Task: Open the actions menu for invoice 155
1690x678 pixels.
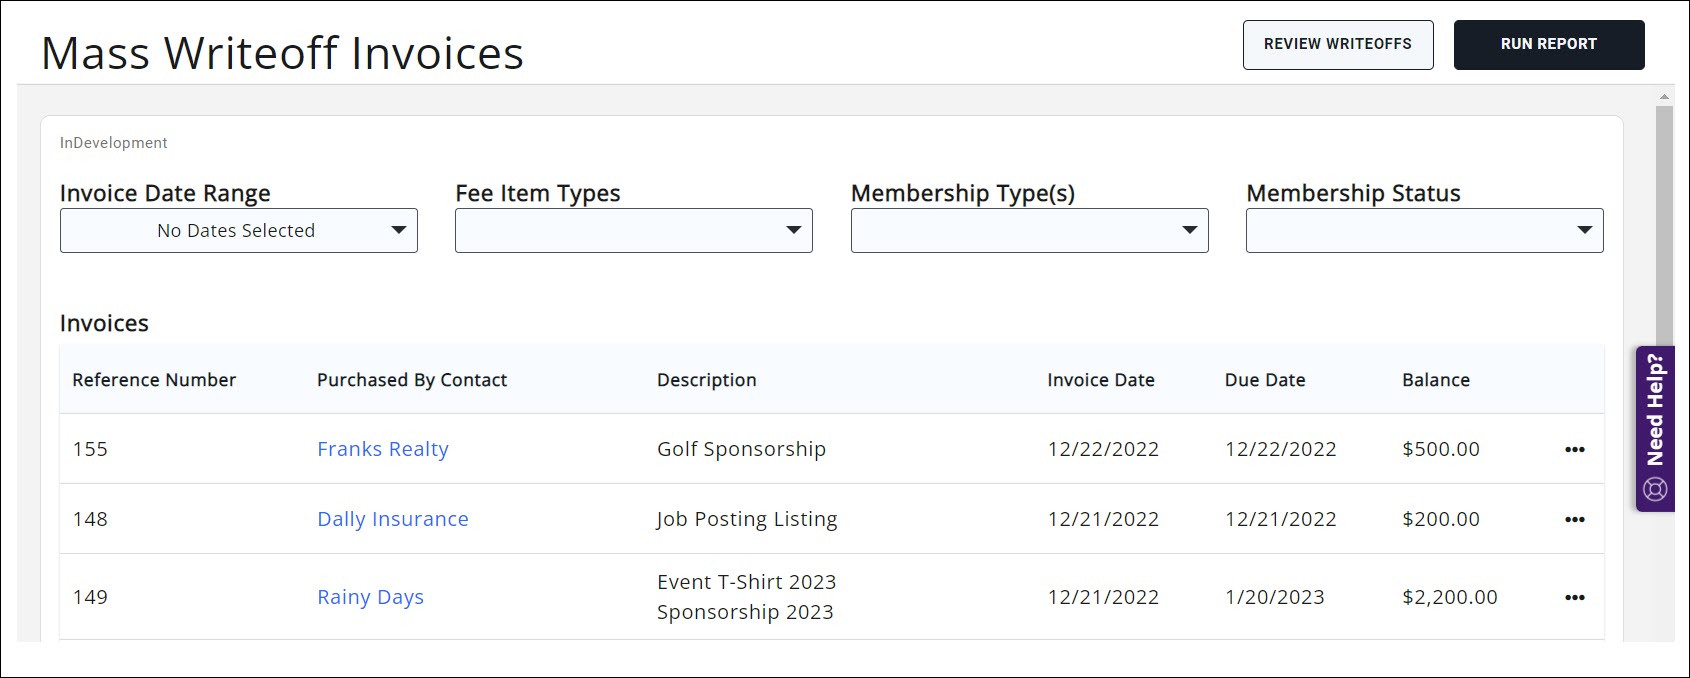Action: coord(1574,450)
